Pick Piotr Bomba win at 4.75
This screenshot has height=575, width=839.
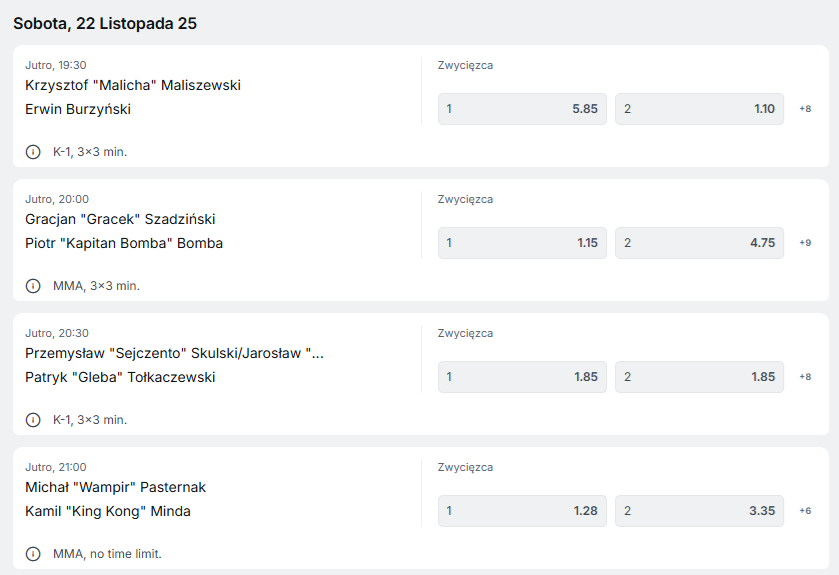coord(699,243)
